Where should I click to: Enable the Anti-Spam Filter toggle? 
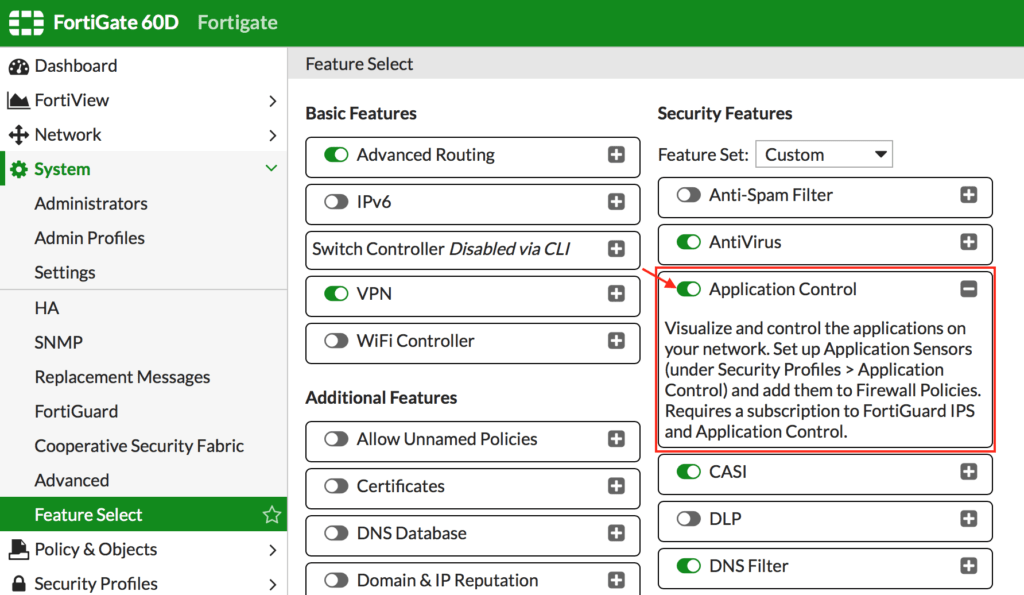(688, 195)
